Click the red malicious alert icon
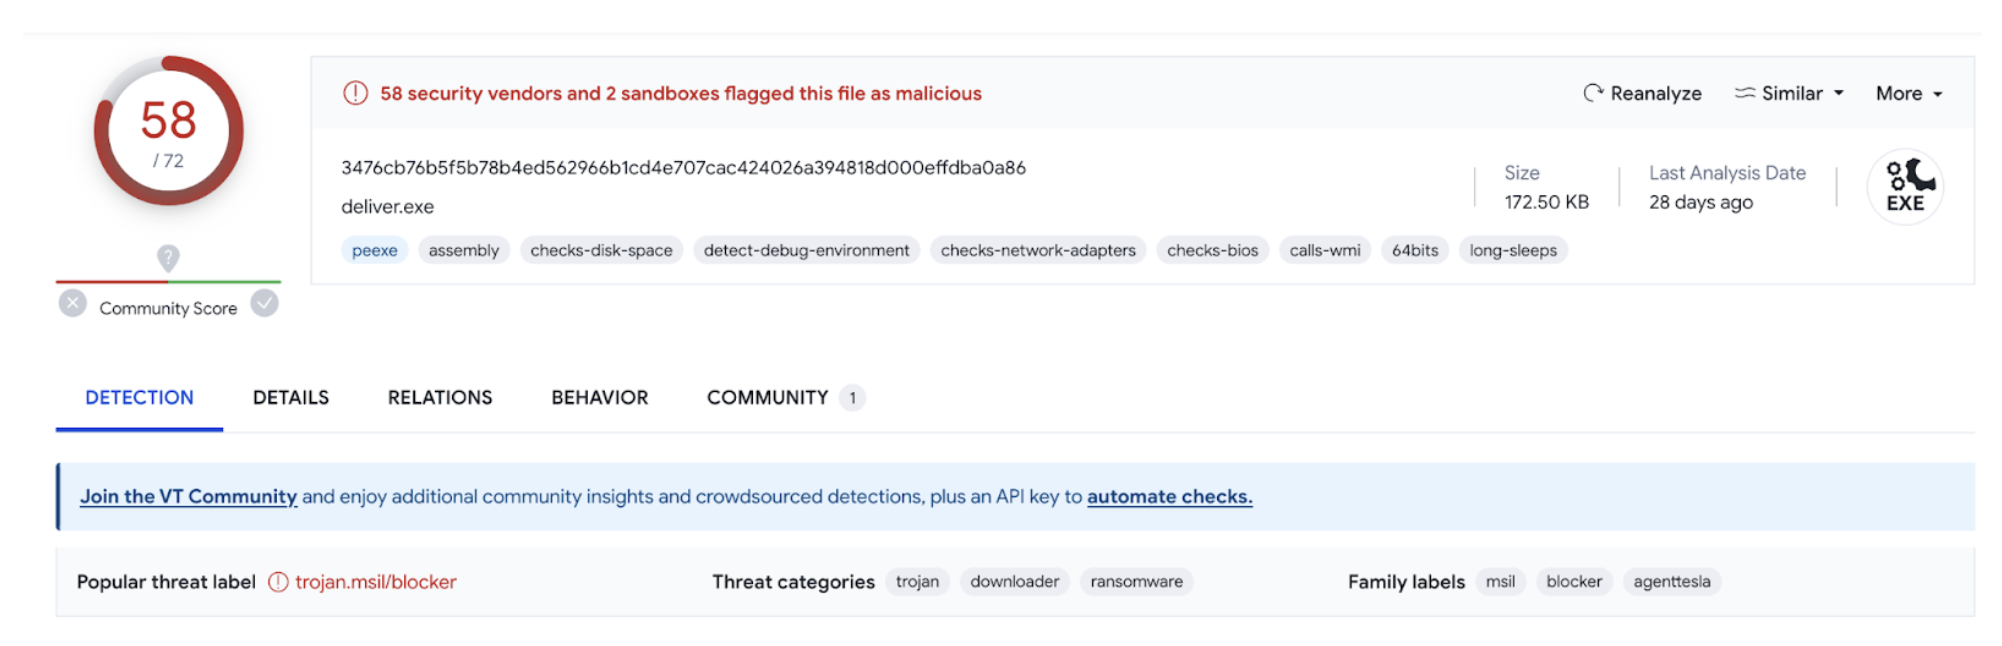The width and height of the screenshot is (2002, 646). (355, 93)
